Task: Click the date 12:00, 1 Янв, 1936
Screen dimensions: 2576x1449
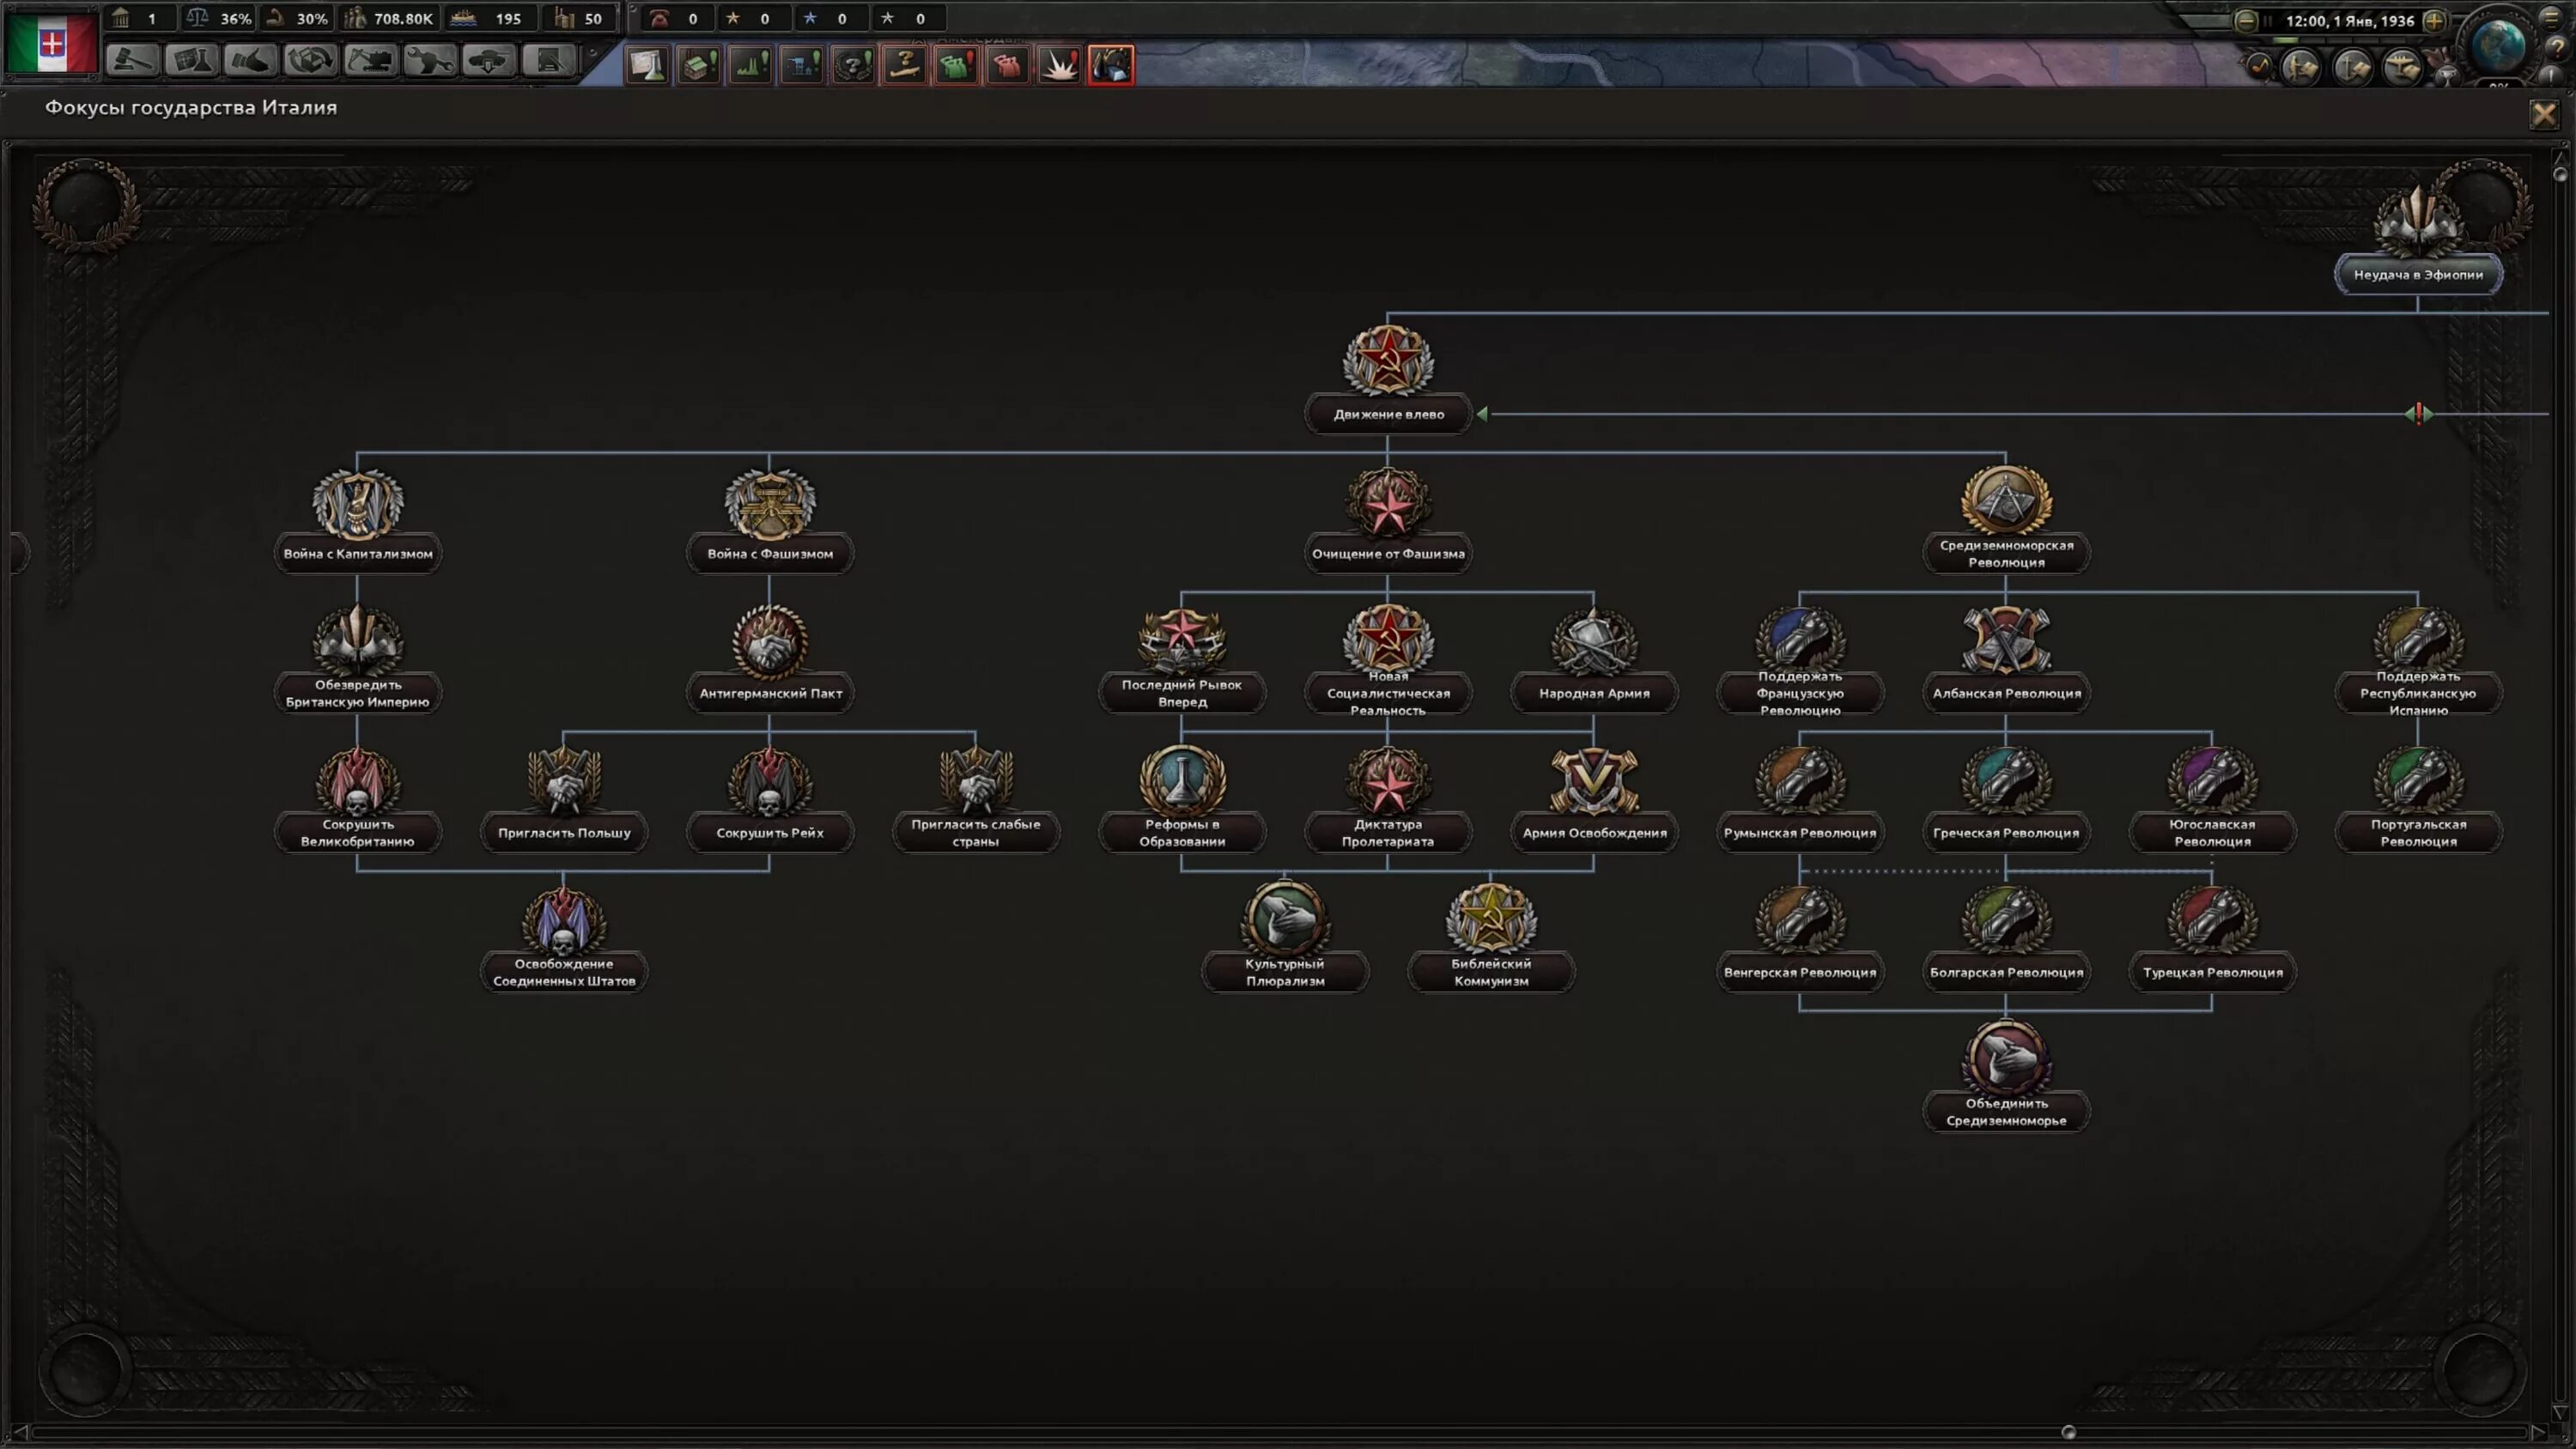Action: pos(2350,21)
